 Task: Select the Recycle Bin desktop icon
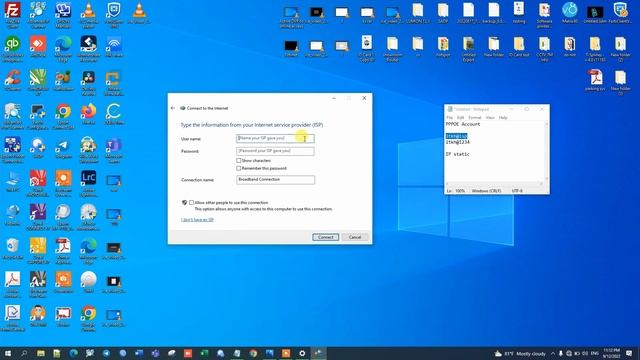click(13, 249)
